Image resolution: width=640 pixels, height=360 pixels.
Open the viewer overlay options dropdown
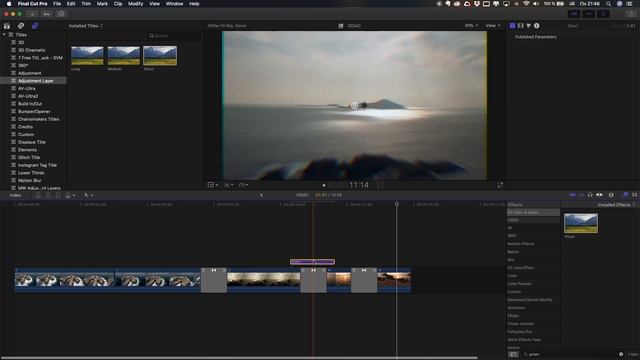pyautogui.click(x=213, y=185)
